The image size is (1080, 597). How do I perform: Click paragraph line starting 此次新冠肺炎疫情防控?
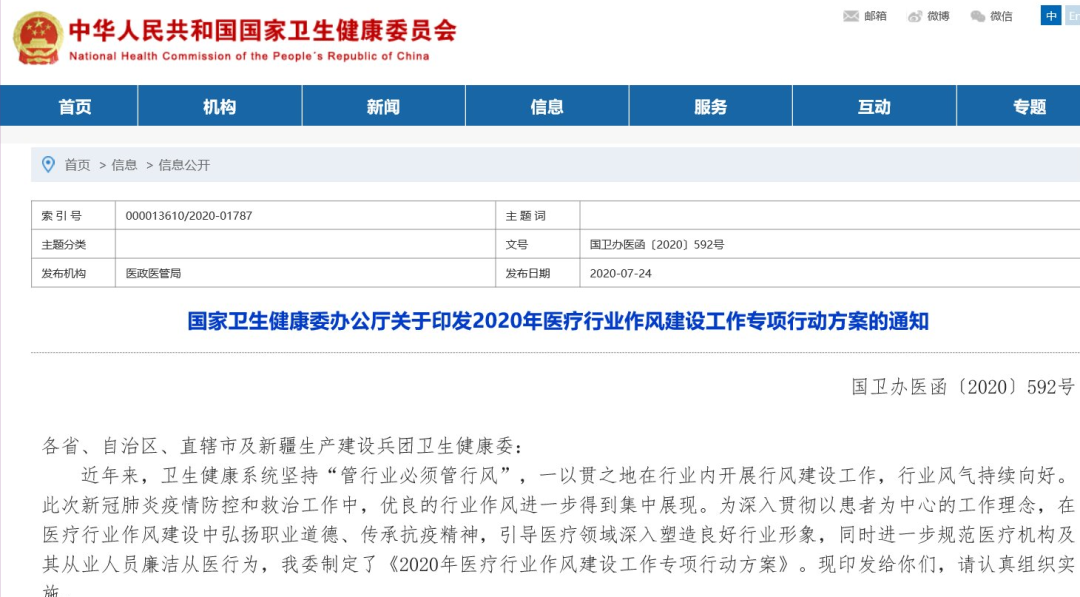pyautogui.click(x=559, y=505)
